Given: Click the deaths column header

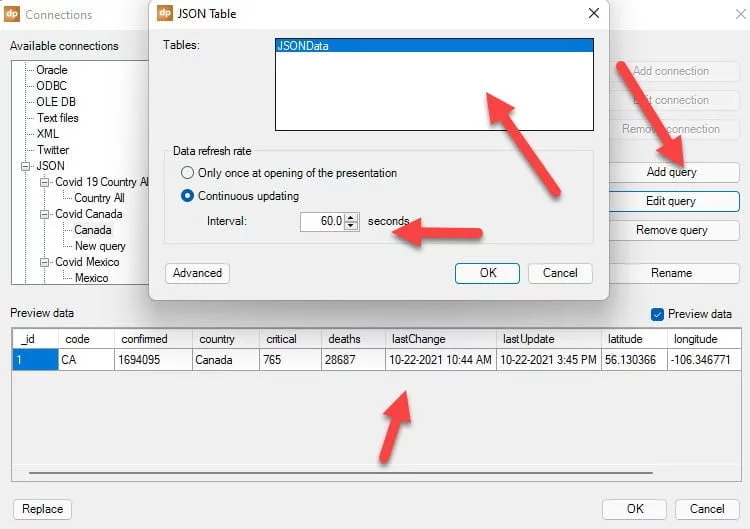Looking at the screenshot, I should click(x=353, y=339).
